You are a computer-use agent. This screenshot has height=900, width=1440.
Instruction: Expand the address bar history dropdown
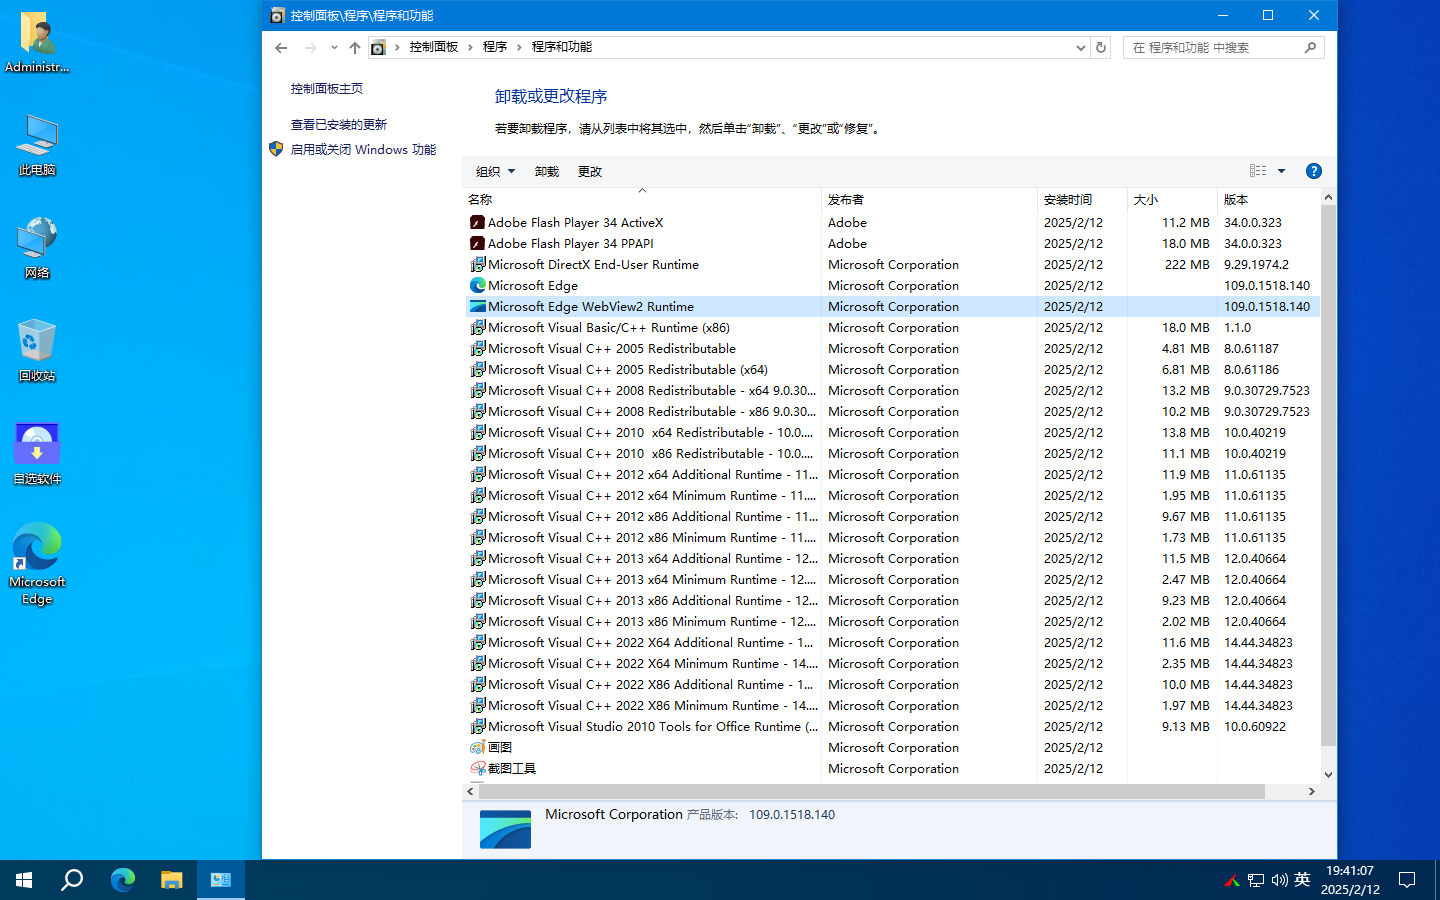(1080, 47)
